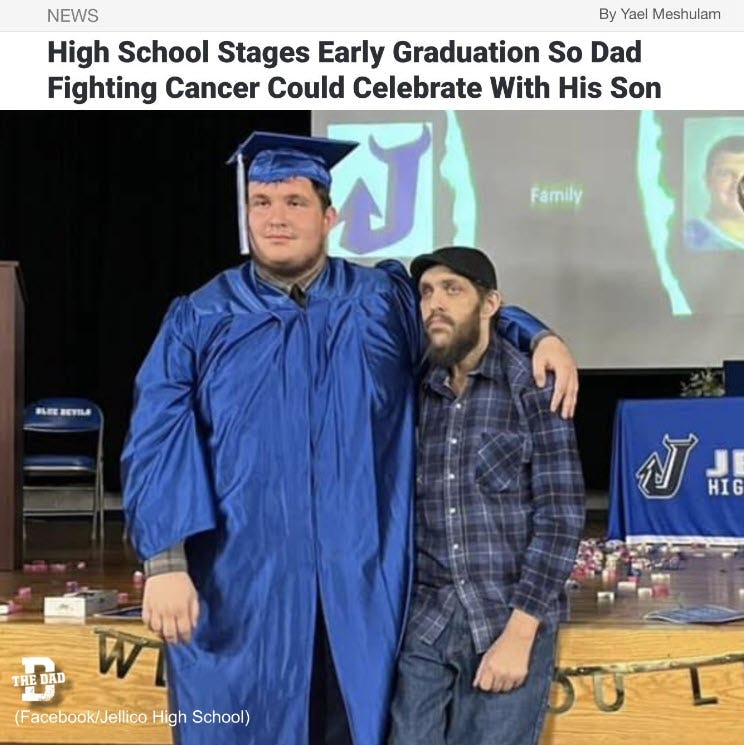Click the J logo on blue tablecloth
Image resolution: width=744 pixels, height=745 pixels.
667,466
